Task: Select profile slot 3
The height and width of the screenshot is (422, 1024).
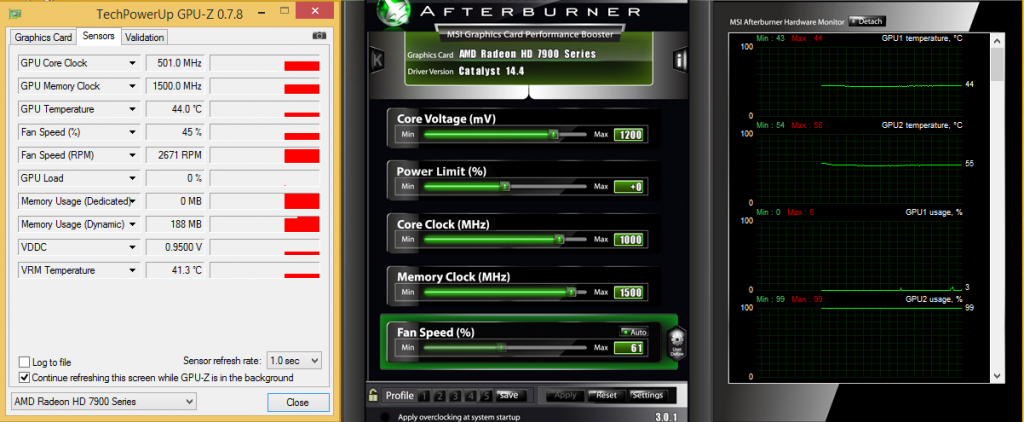Action: click(454, 395)
